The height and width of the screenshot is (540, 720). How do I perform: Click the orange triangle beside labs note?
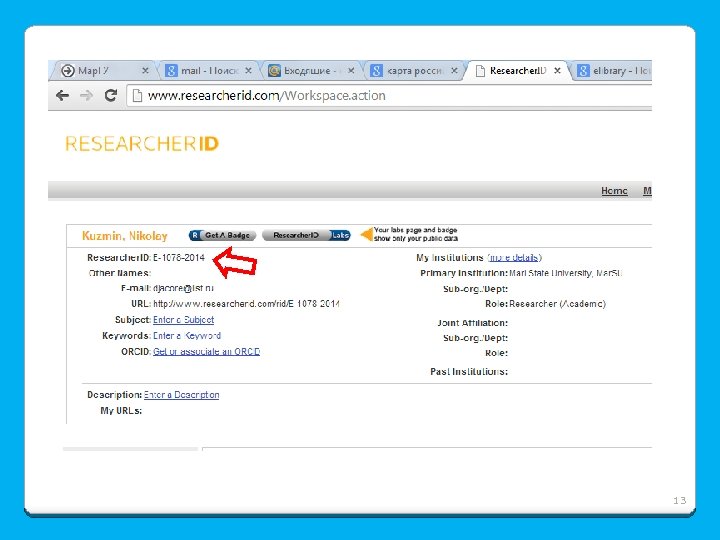[x=366, y=235]
